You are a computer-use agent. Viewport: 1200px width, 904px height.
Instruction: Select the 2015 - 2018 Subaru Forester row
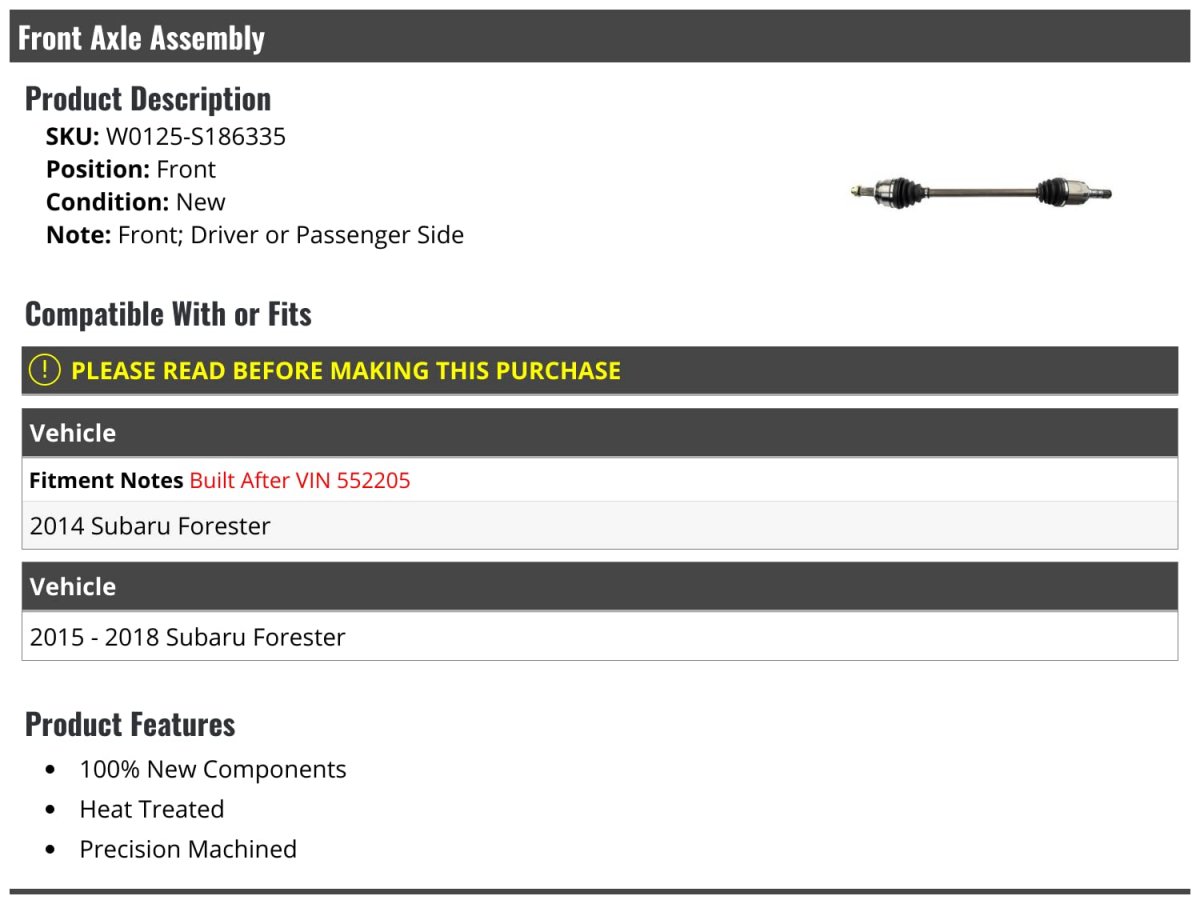[188, 637]
